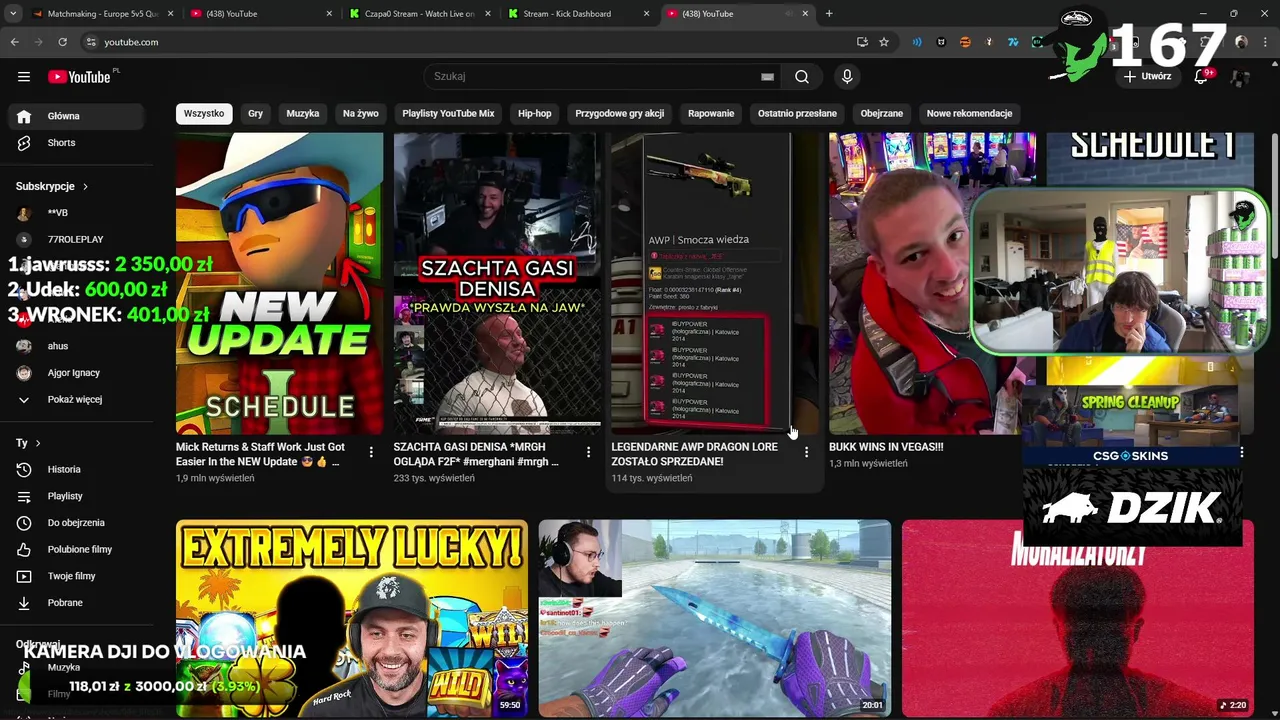
Task: Open the YouTube notifications bell
Action: point(1201,77)
